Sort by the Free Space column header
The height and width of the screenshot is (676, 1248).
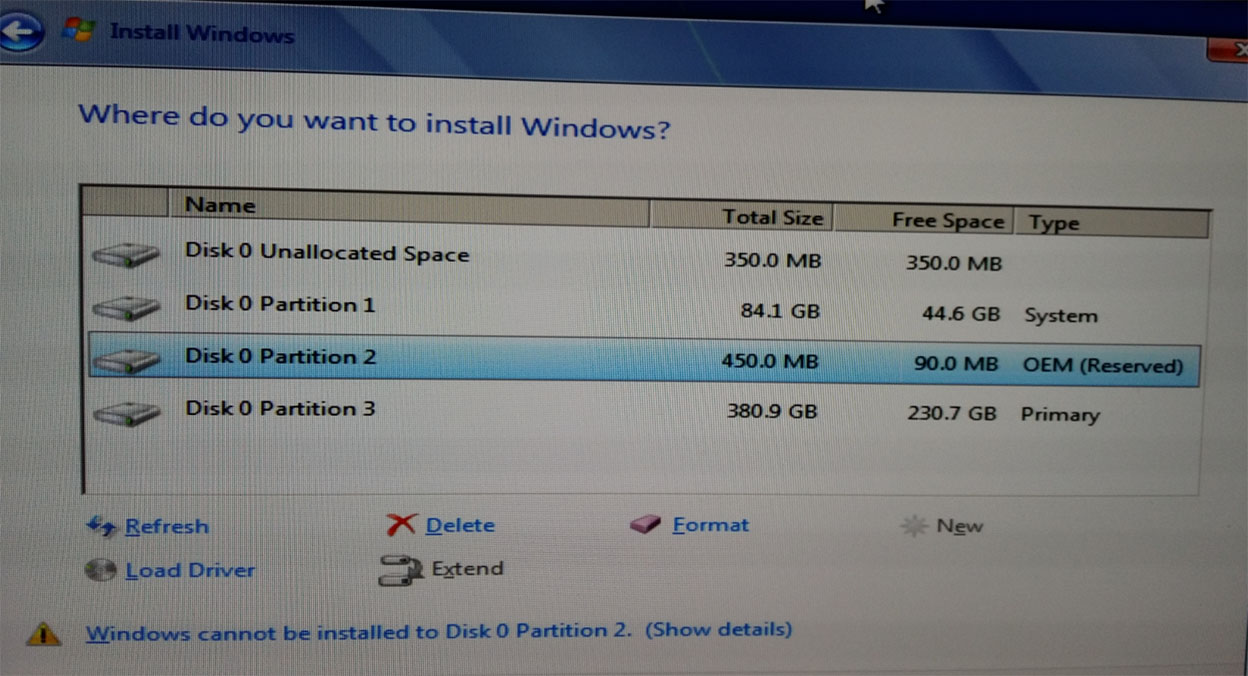[x=924, y=221]
